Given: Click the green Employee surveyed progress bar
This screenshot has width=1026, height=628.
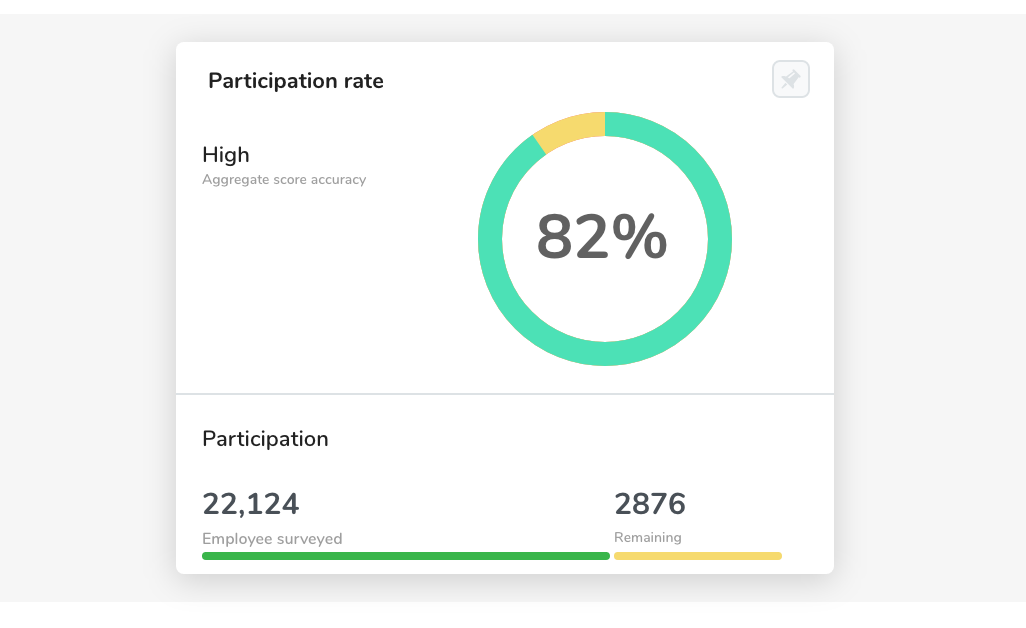Looking at the screenshot, I should click(406, 556).
